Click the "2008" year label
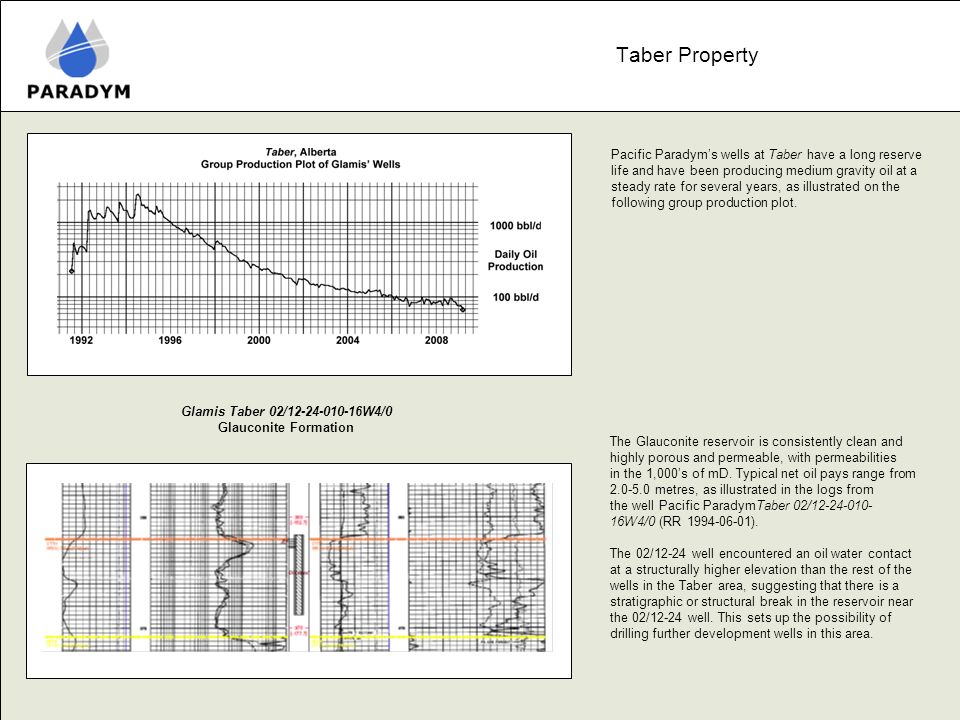Viewport: 960px width, 720px height. pyautogui.click(x=437, y=340)
